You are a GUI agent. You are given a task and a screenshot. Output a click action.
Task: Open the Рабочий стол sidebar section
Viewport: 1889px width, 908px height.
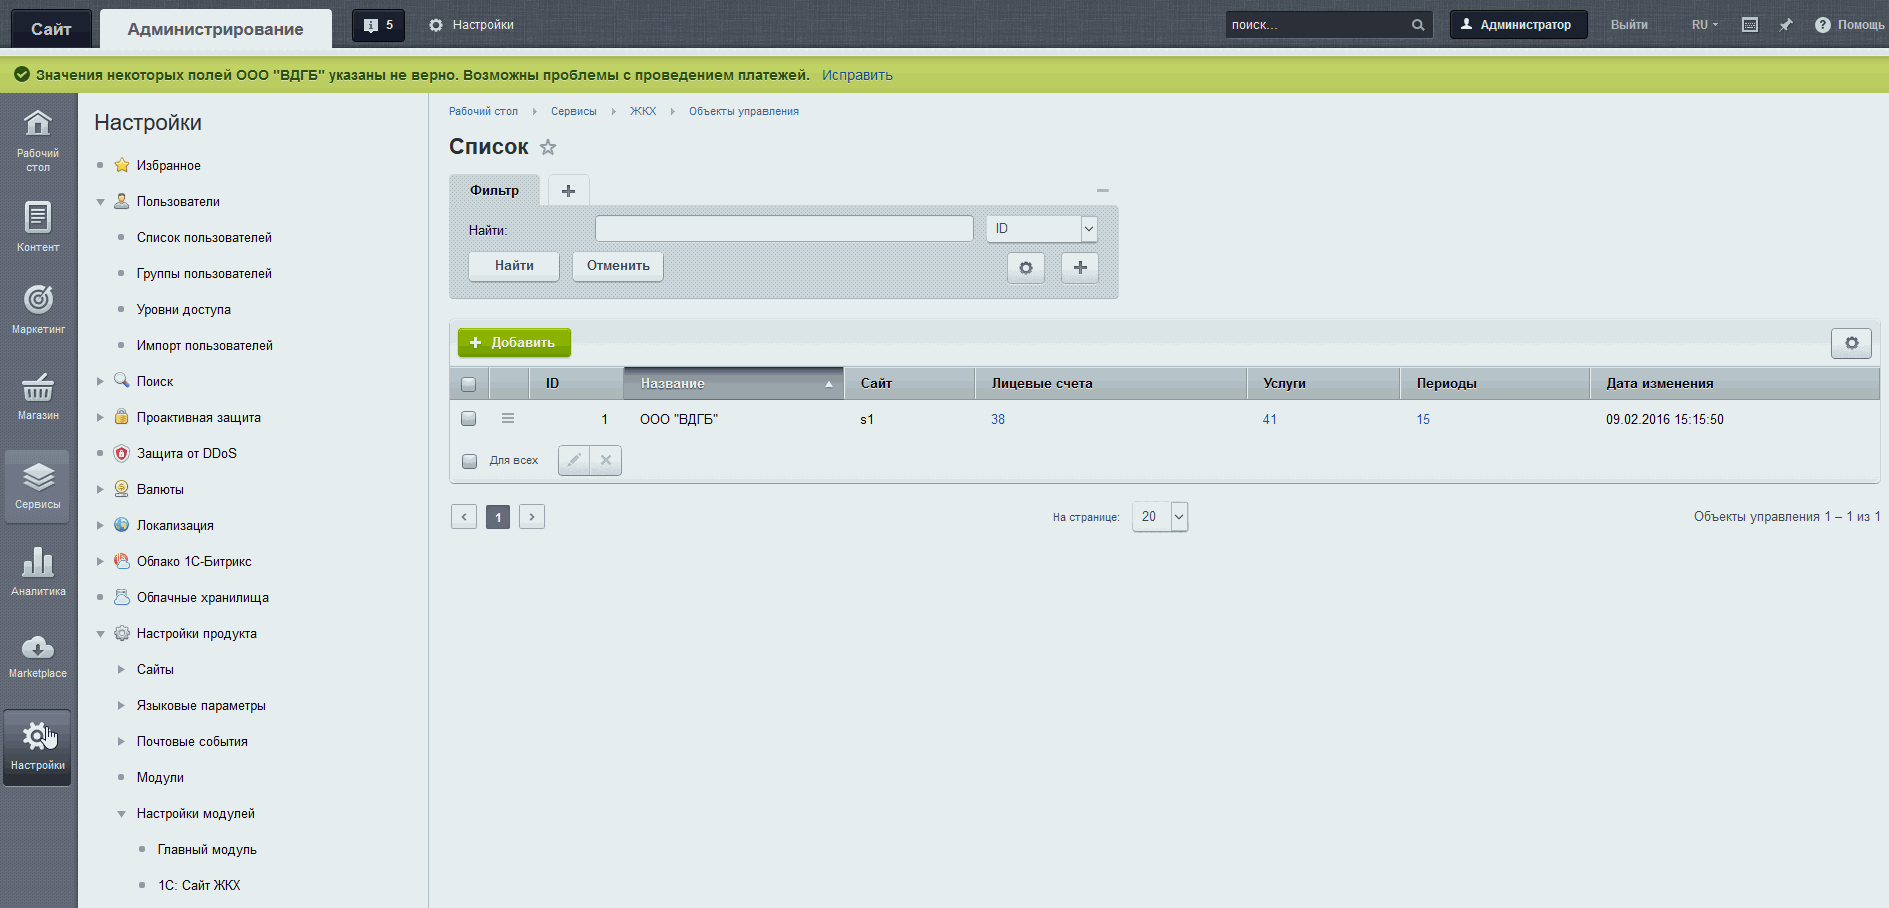(x=38, y=140)
